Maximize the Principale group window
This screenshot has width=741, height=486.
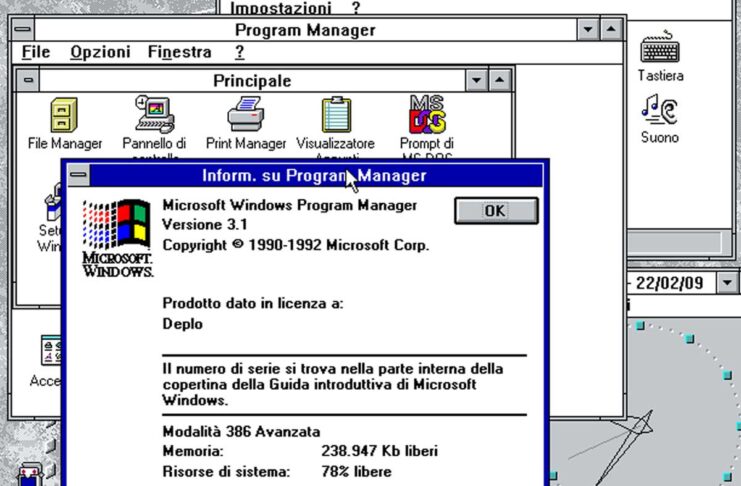click(500, 80)
